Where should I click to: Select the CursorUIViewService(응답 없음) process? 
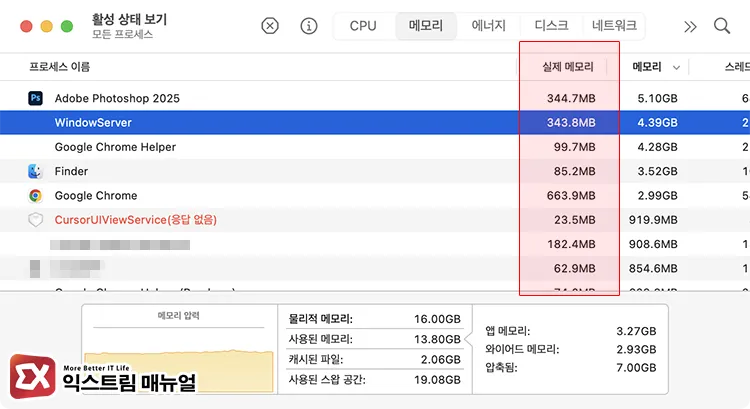135,220
